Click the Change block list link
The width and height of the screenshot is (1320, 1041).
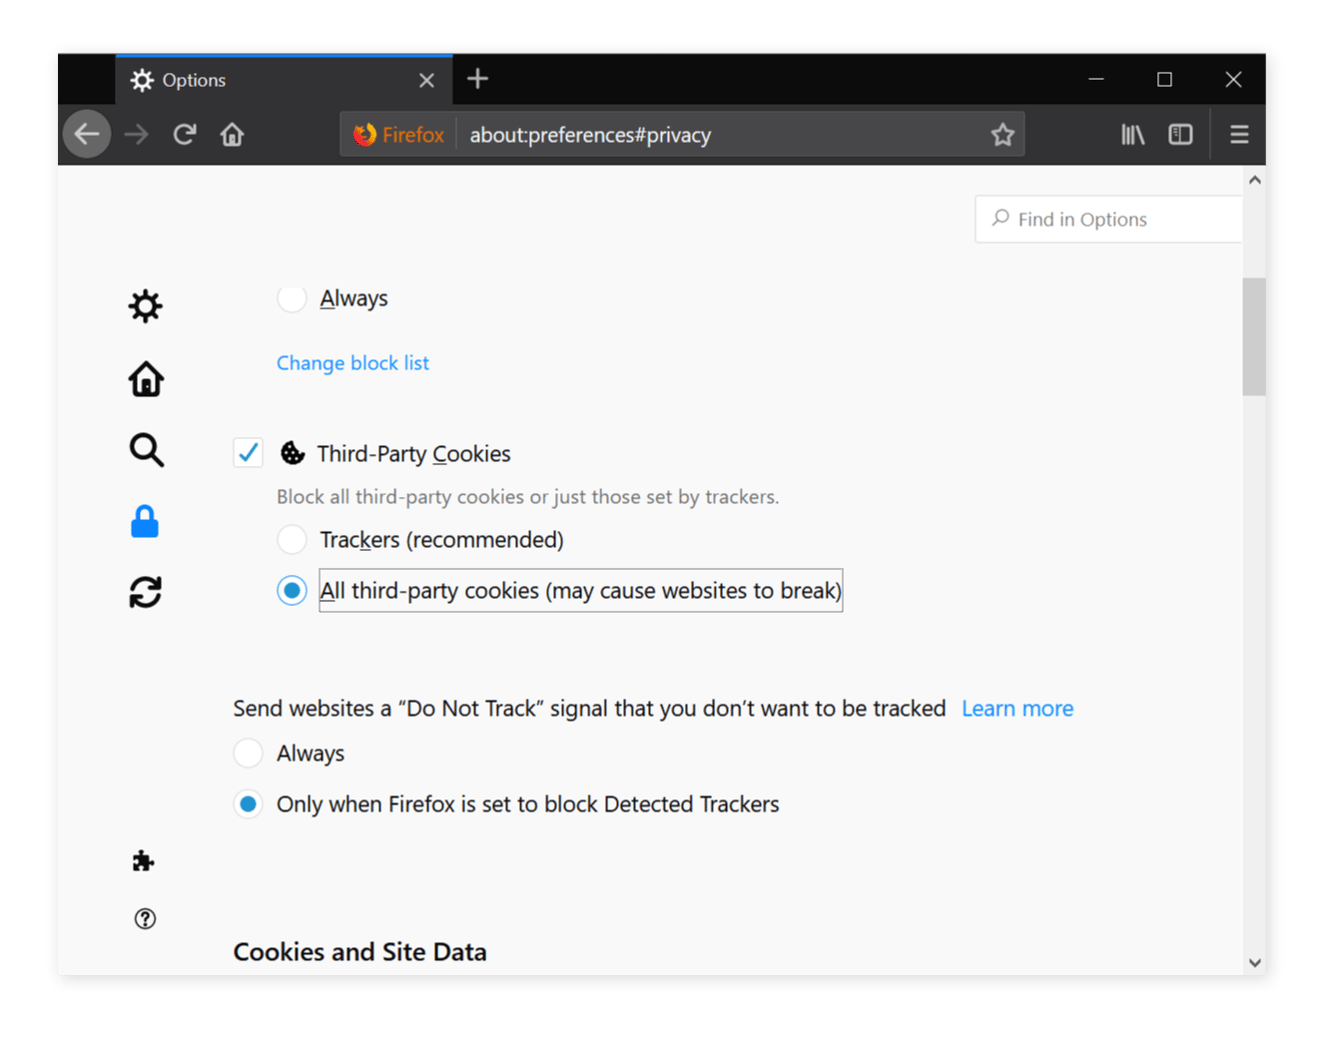pyautogui.click(x=352, y=362)
